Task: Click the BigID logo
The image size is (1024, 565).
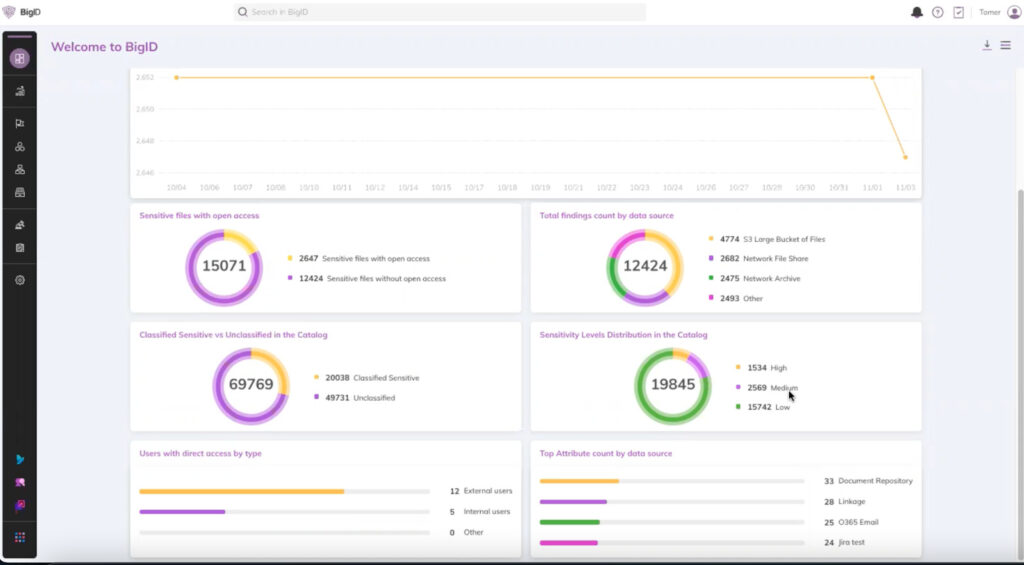Action: [23, 12]
